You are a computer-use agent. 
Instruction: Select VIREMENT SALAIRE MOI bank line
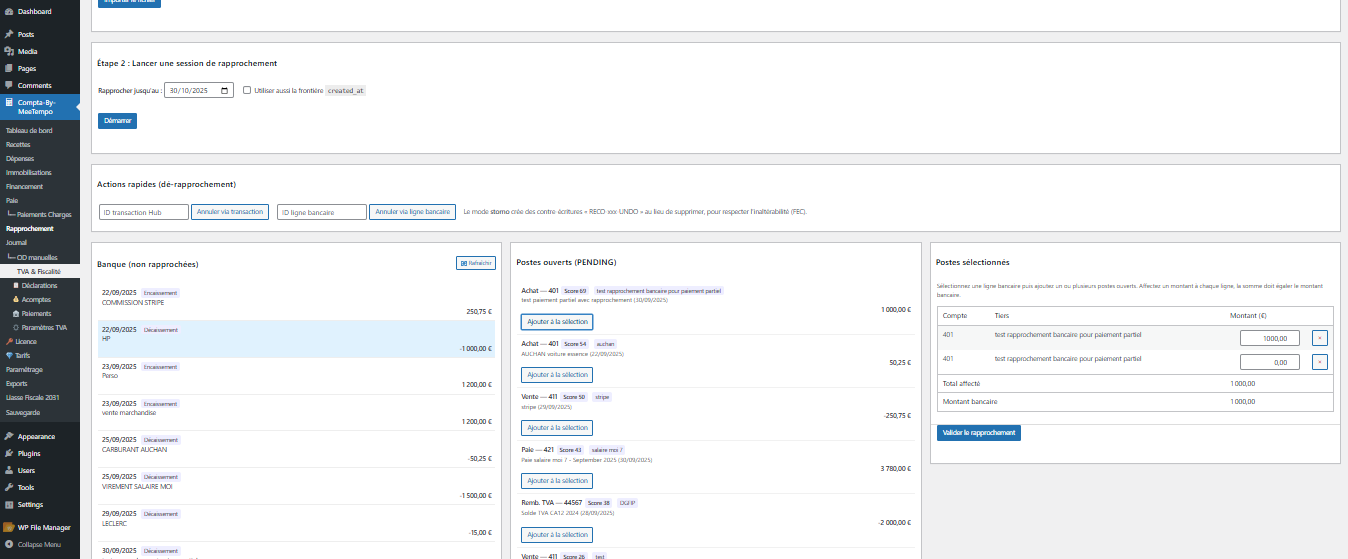296,486
